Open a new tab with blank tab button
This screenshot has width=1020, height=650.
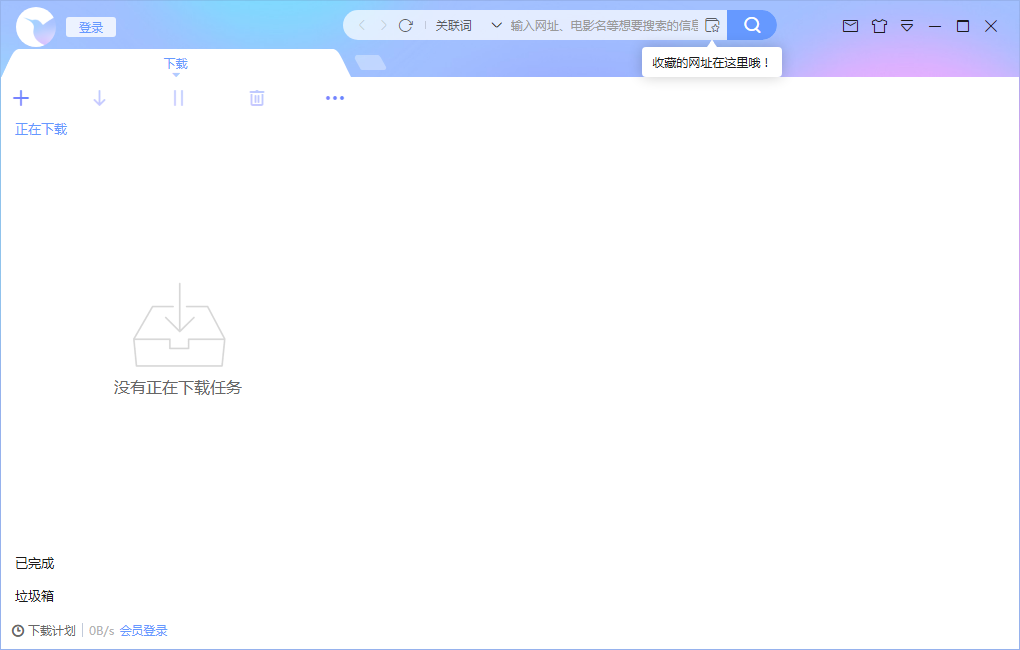[x=370, y=62]
